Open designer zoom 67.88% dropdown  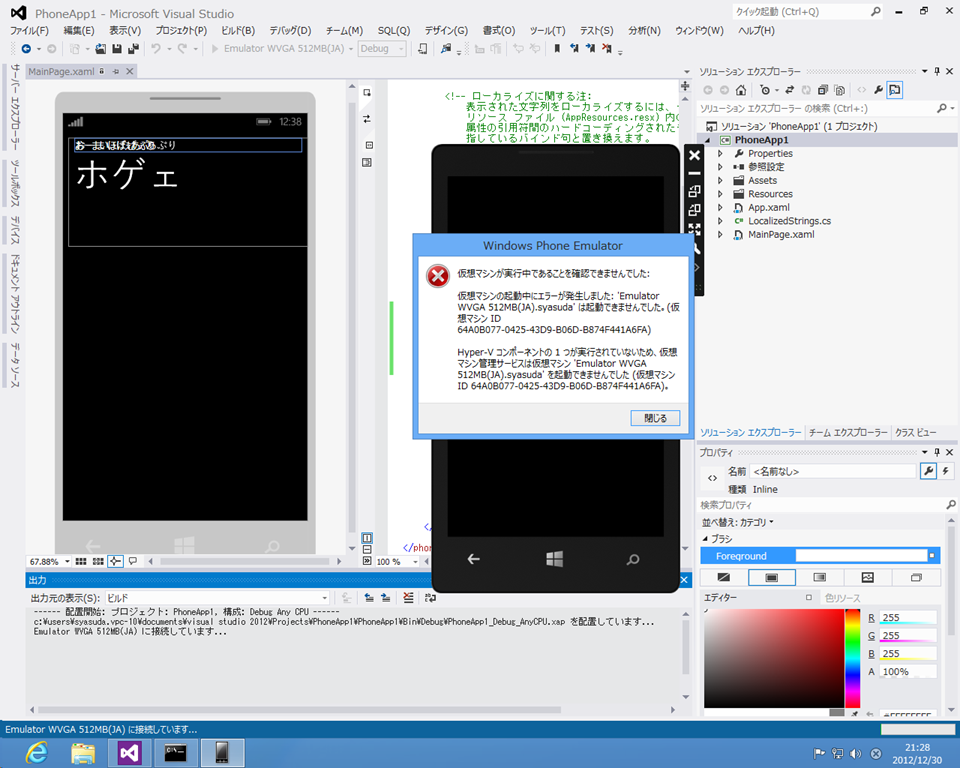tap(67, 562)
